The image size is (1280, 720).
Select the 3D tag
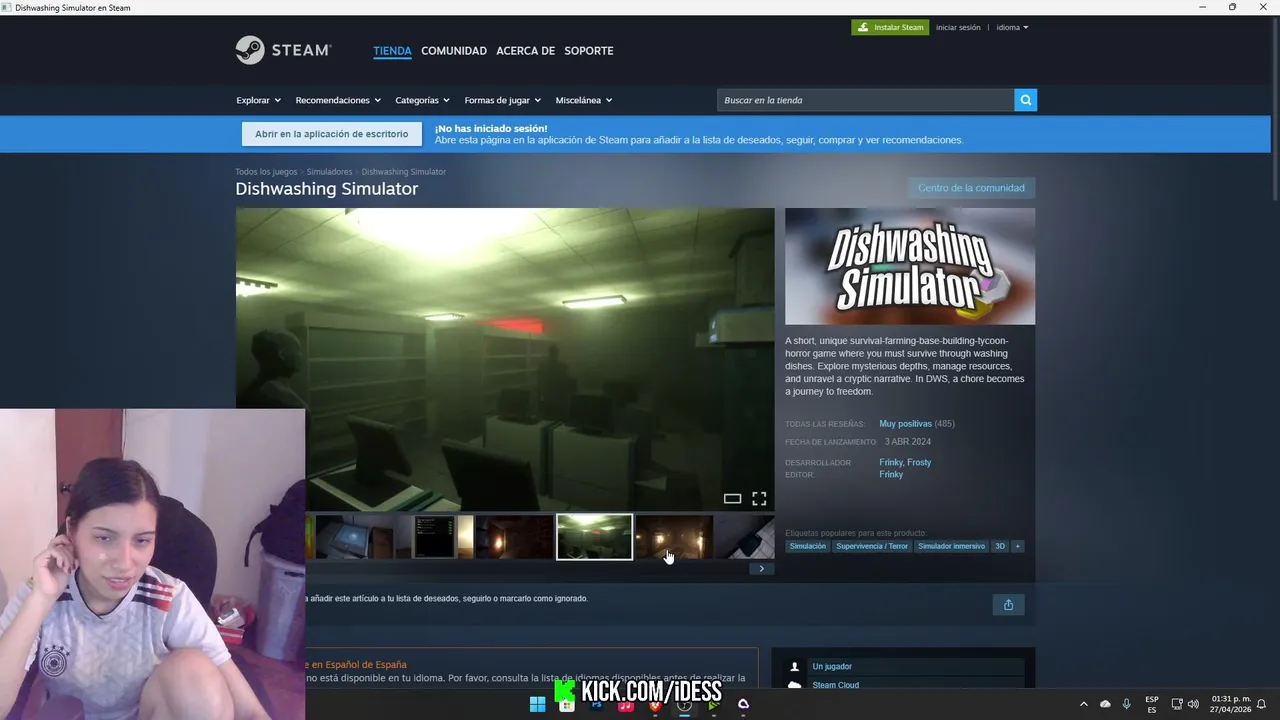[999, 546]
